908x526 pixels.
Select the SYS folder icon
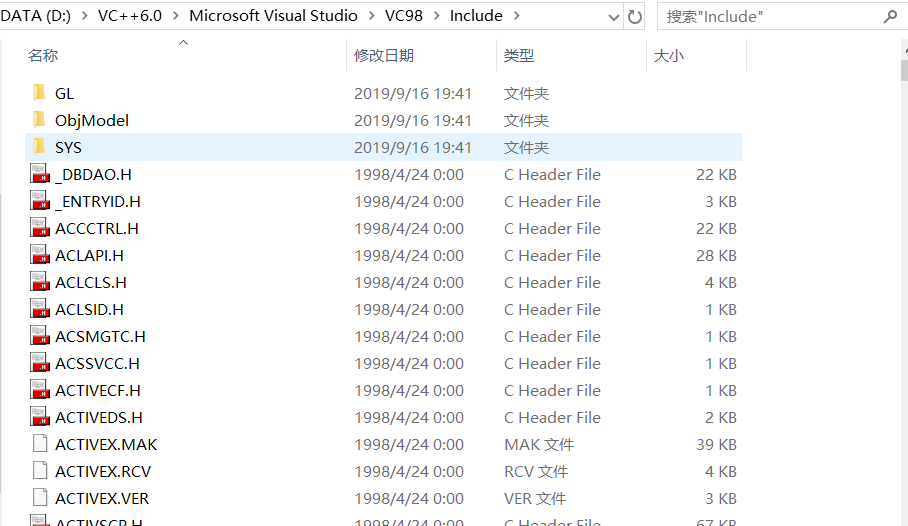pos(39,147)
